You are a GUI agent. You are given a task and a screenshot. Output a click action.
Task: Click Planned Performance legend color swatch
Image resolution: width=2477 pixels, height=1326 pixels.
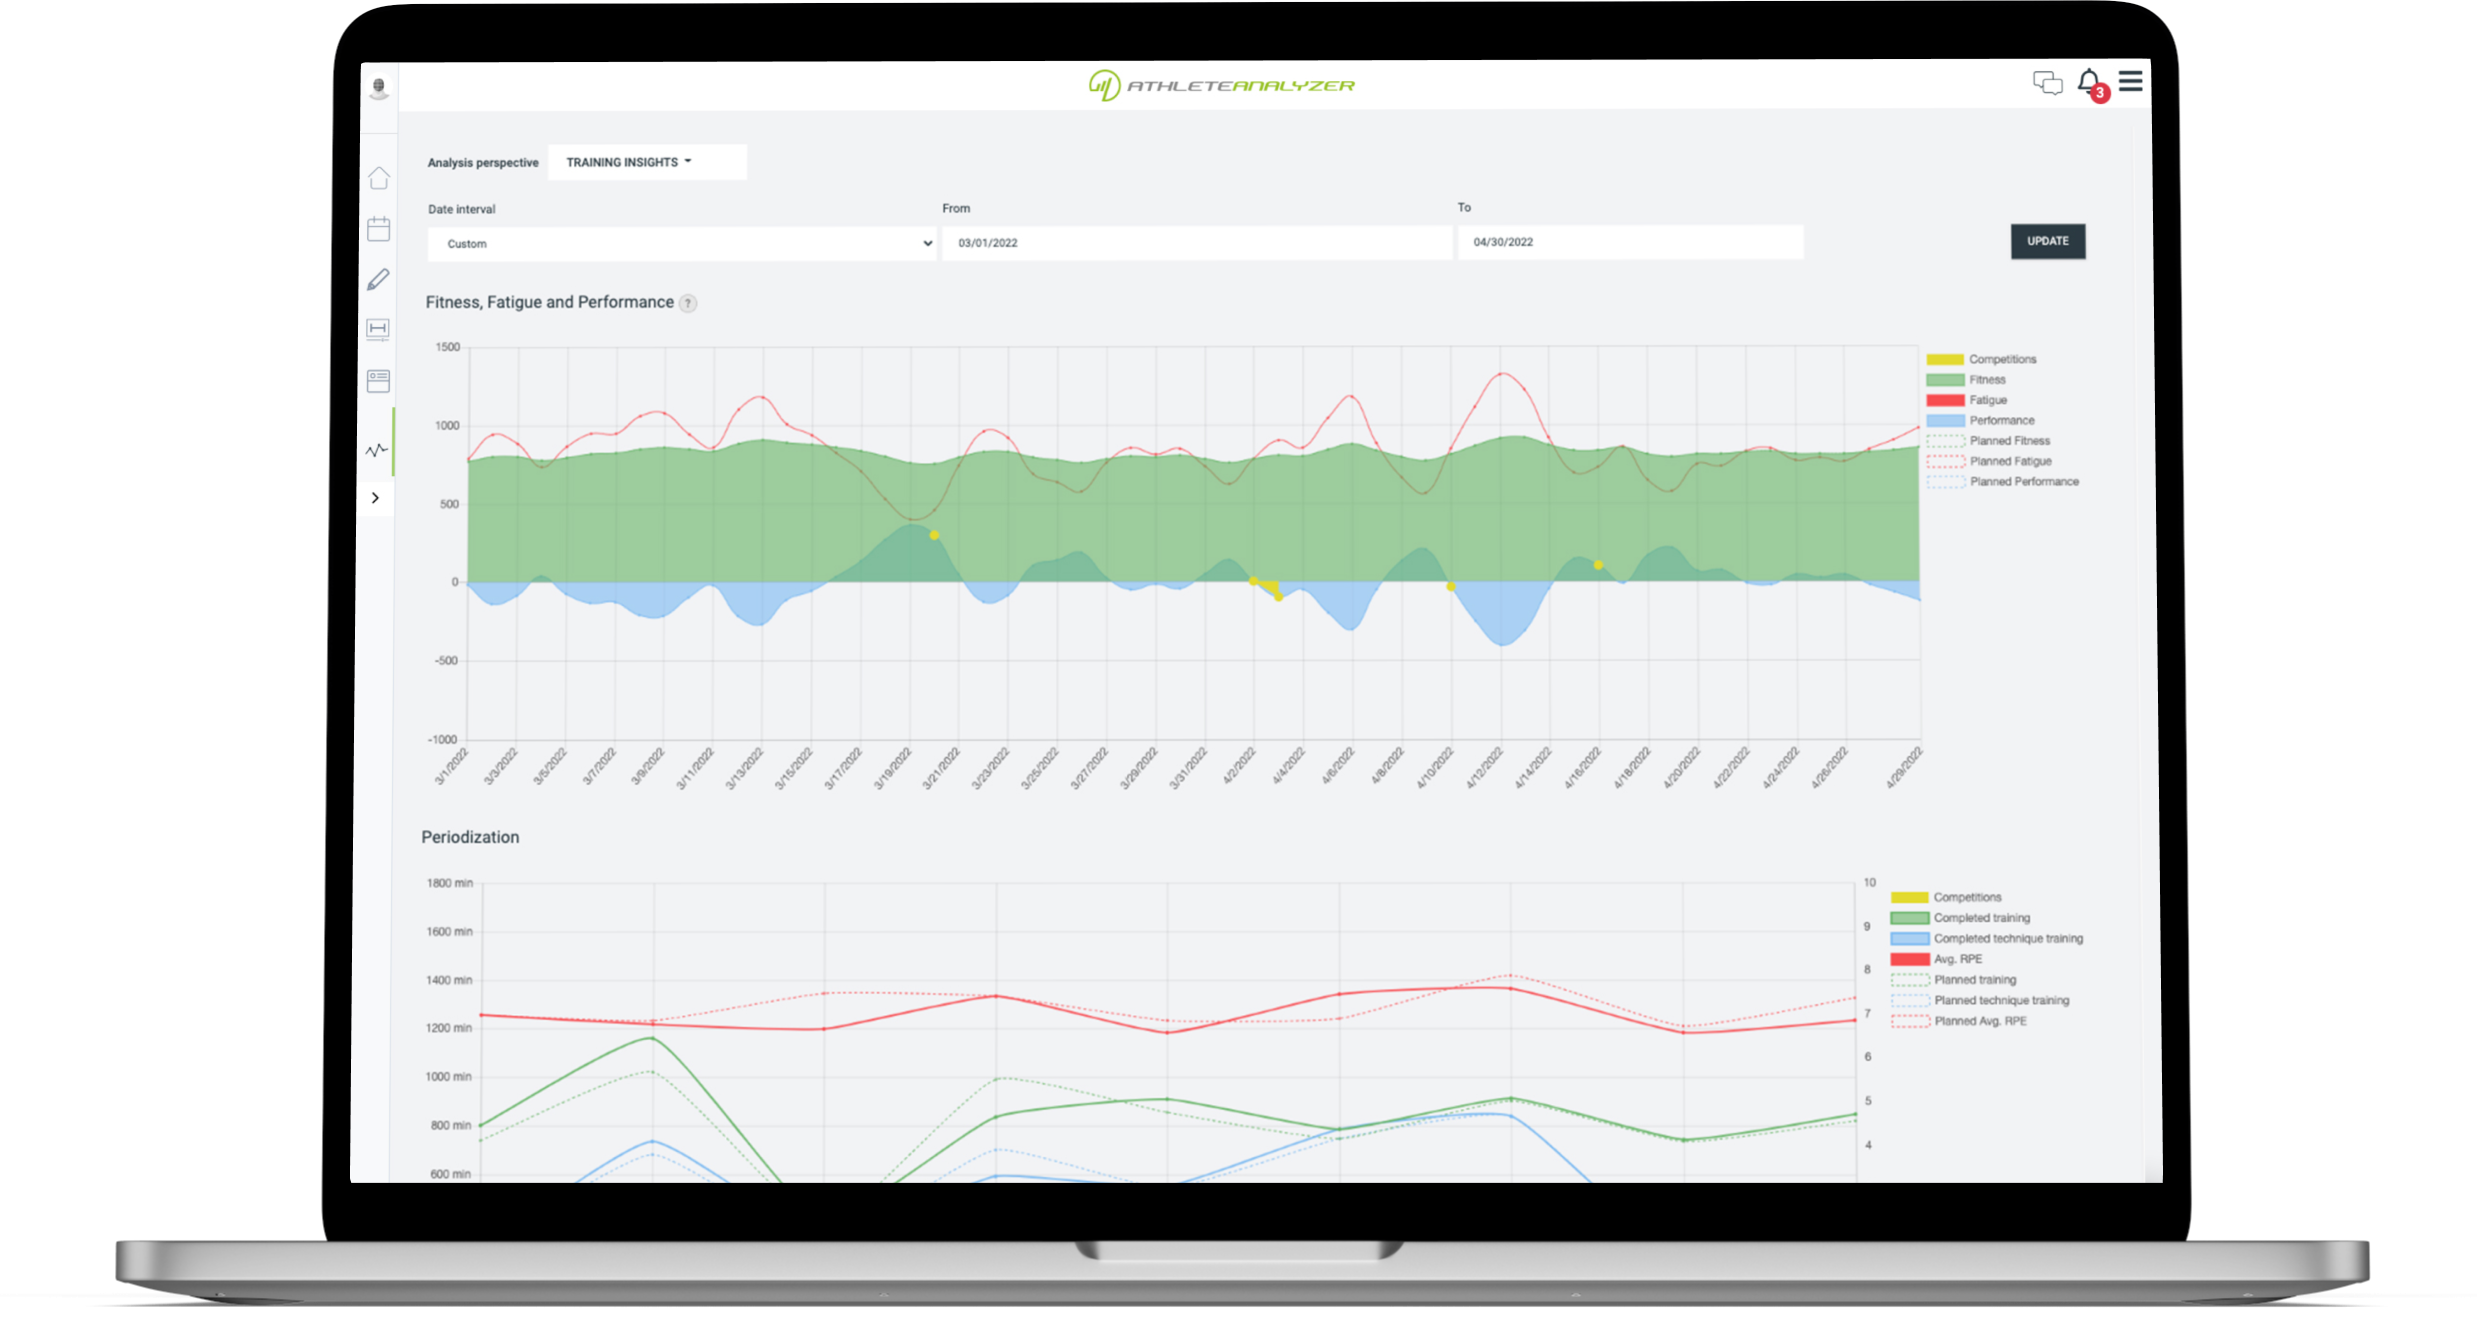(x=1945, y=482)
